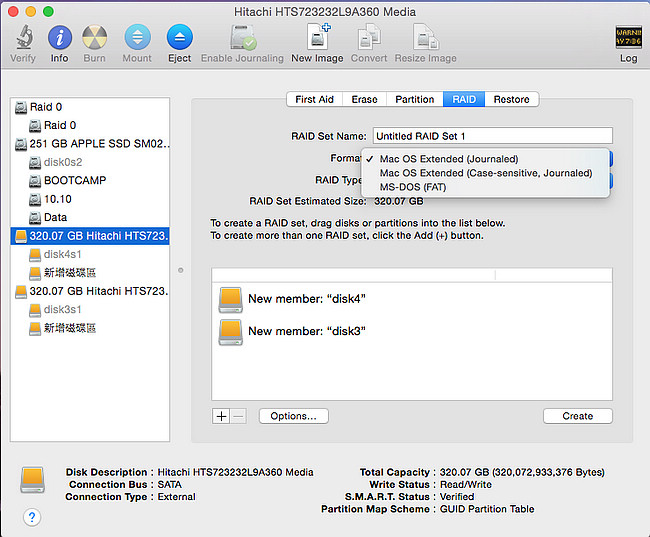
Task: Choose MS-DOS (FAT) format
Action: point(485,187)
